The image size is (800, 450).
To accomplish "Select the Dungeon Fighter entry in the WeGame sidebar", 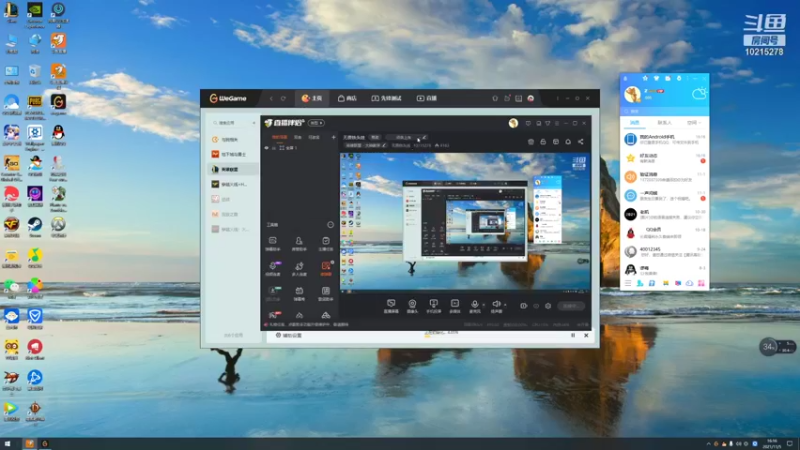I will coord(231,154).
